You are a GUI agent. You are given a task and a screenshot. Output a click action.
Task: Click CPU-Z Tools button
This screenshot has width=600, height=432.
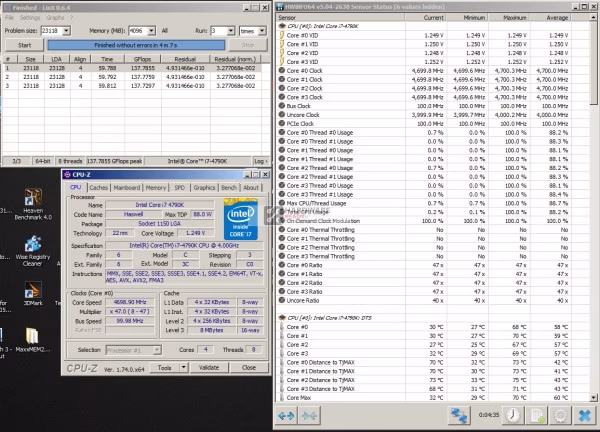click(165, 368)
